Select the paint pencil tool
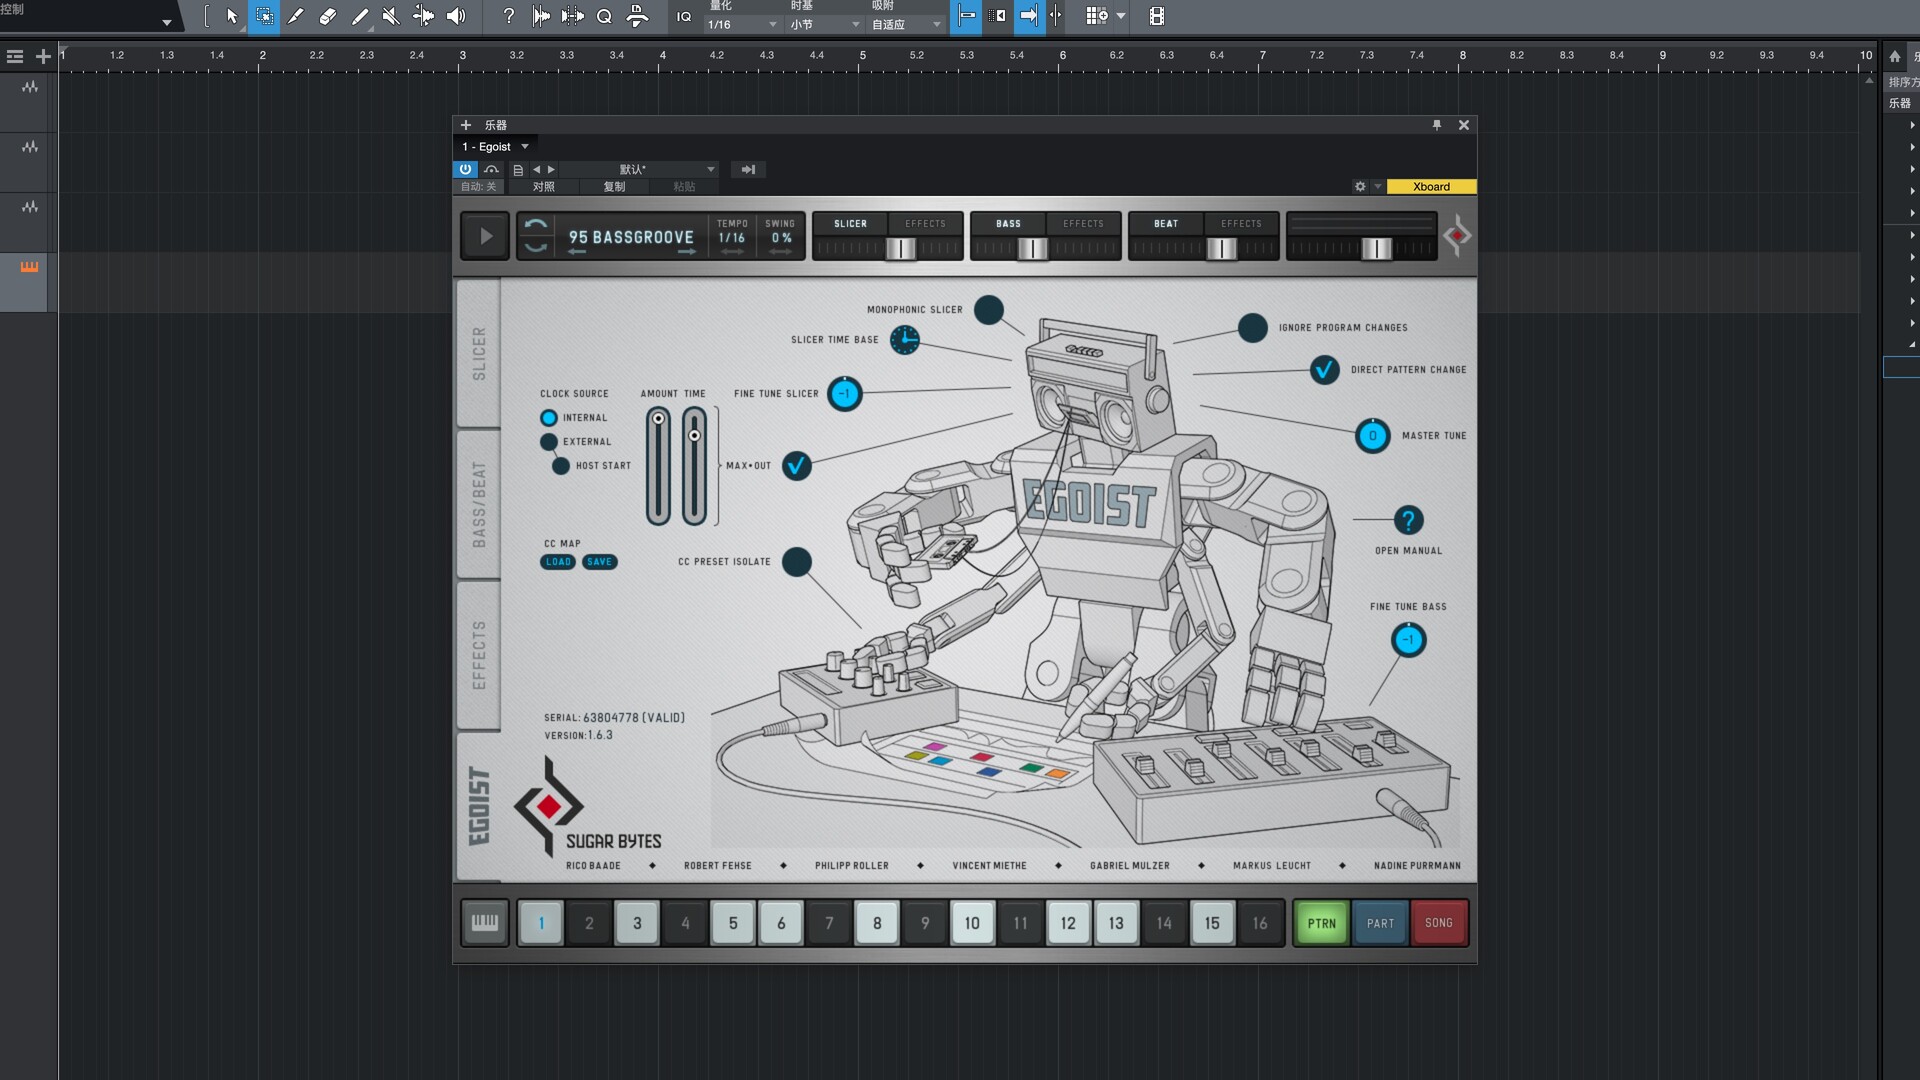This screenshot has width=1920, height=1080. (360, 16)
